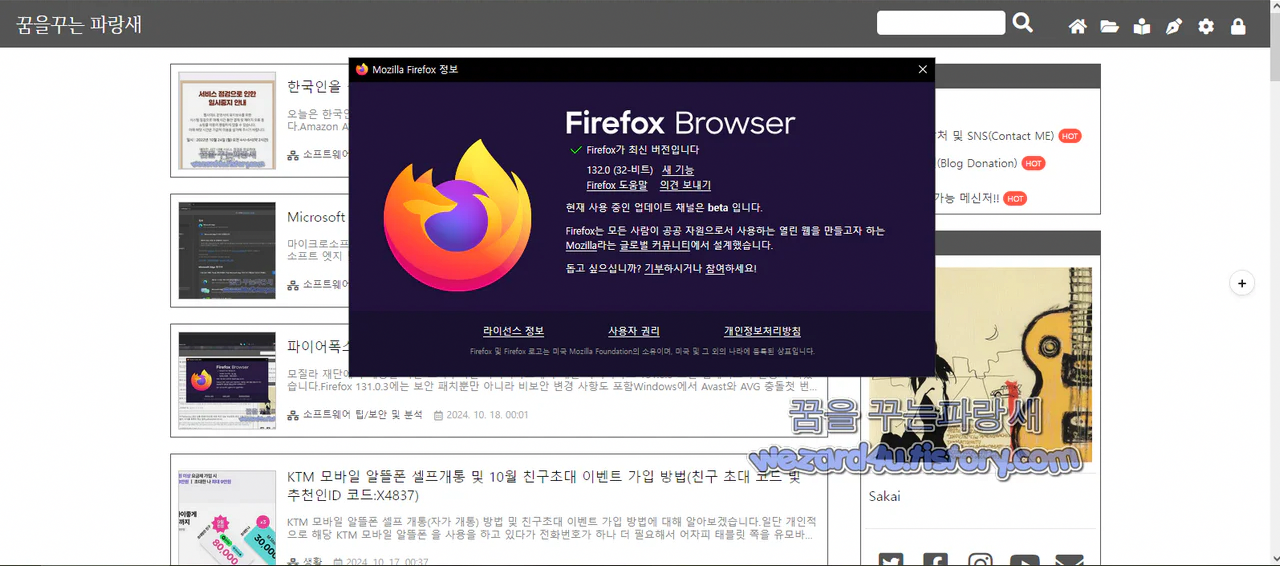Click HOT badge next to Blog Donation
Viewport: 1280px width, 566px height.
(x=1033, y=163)
